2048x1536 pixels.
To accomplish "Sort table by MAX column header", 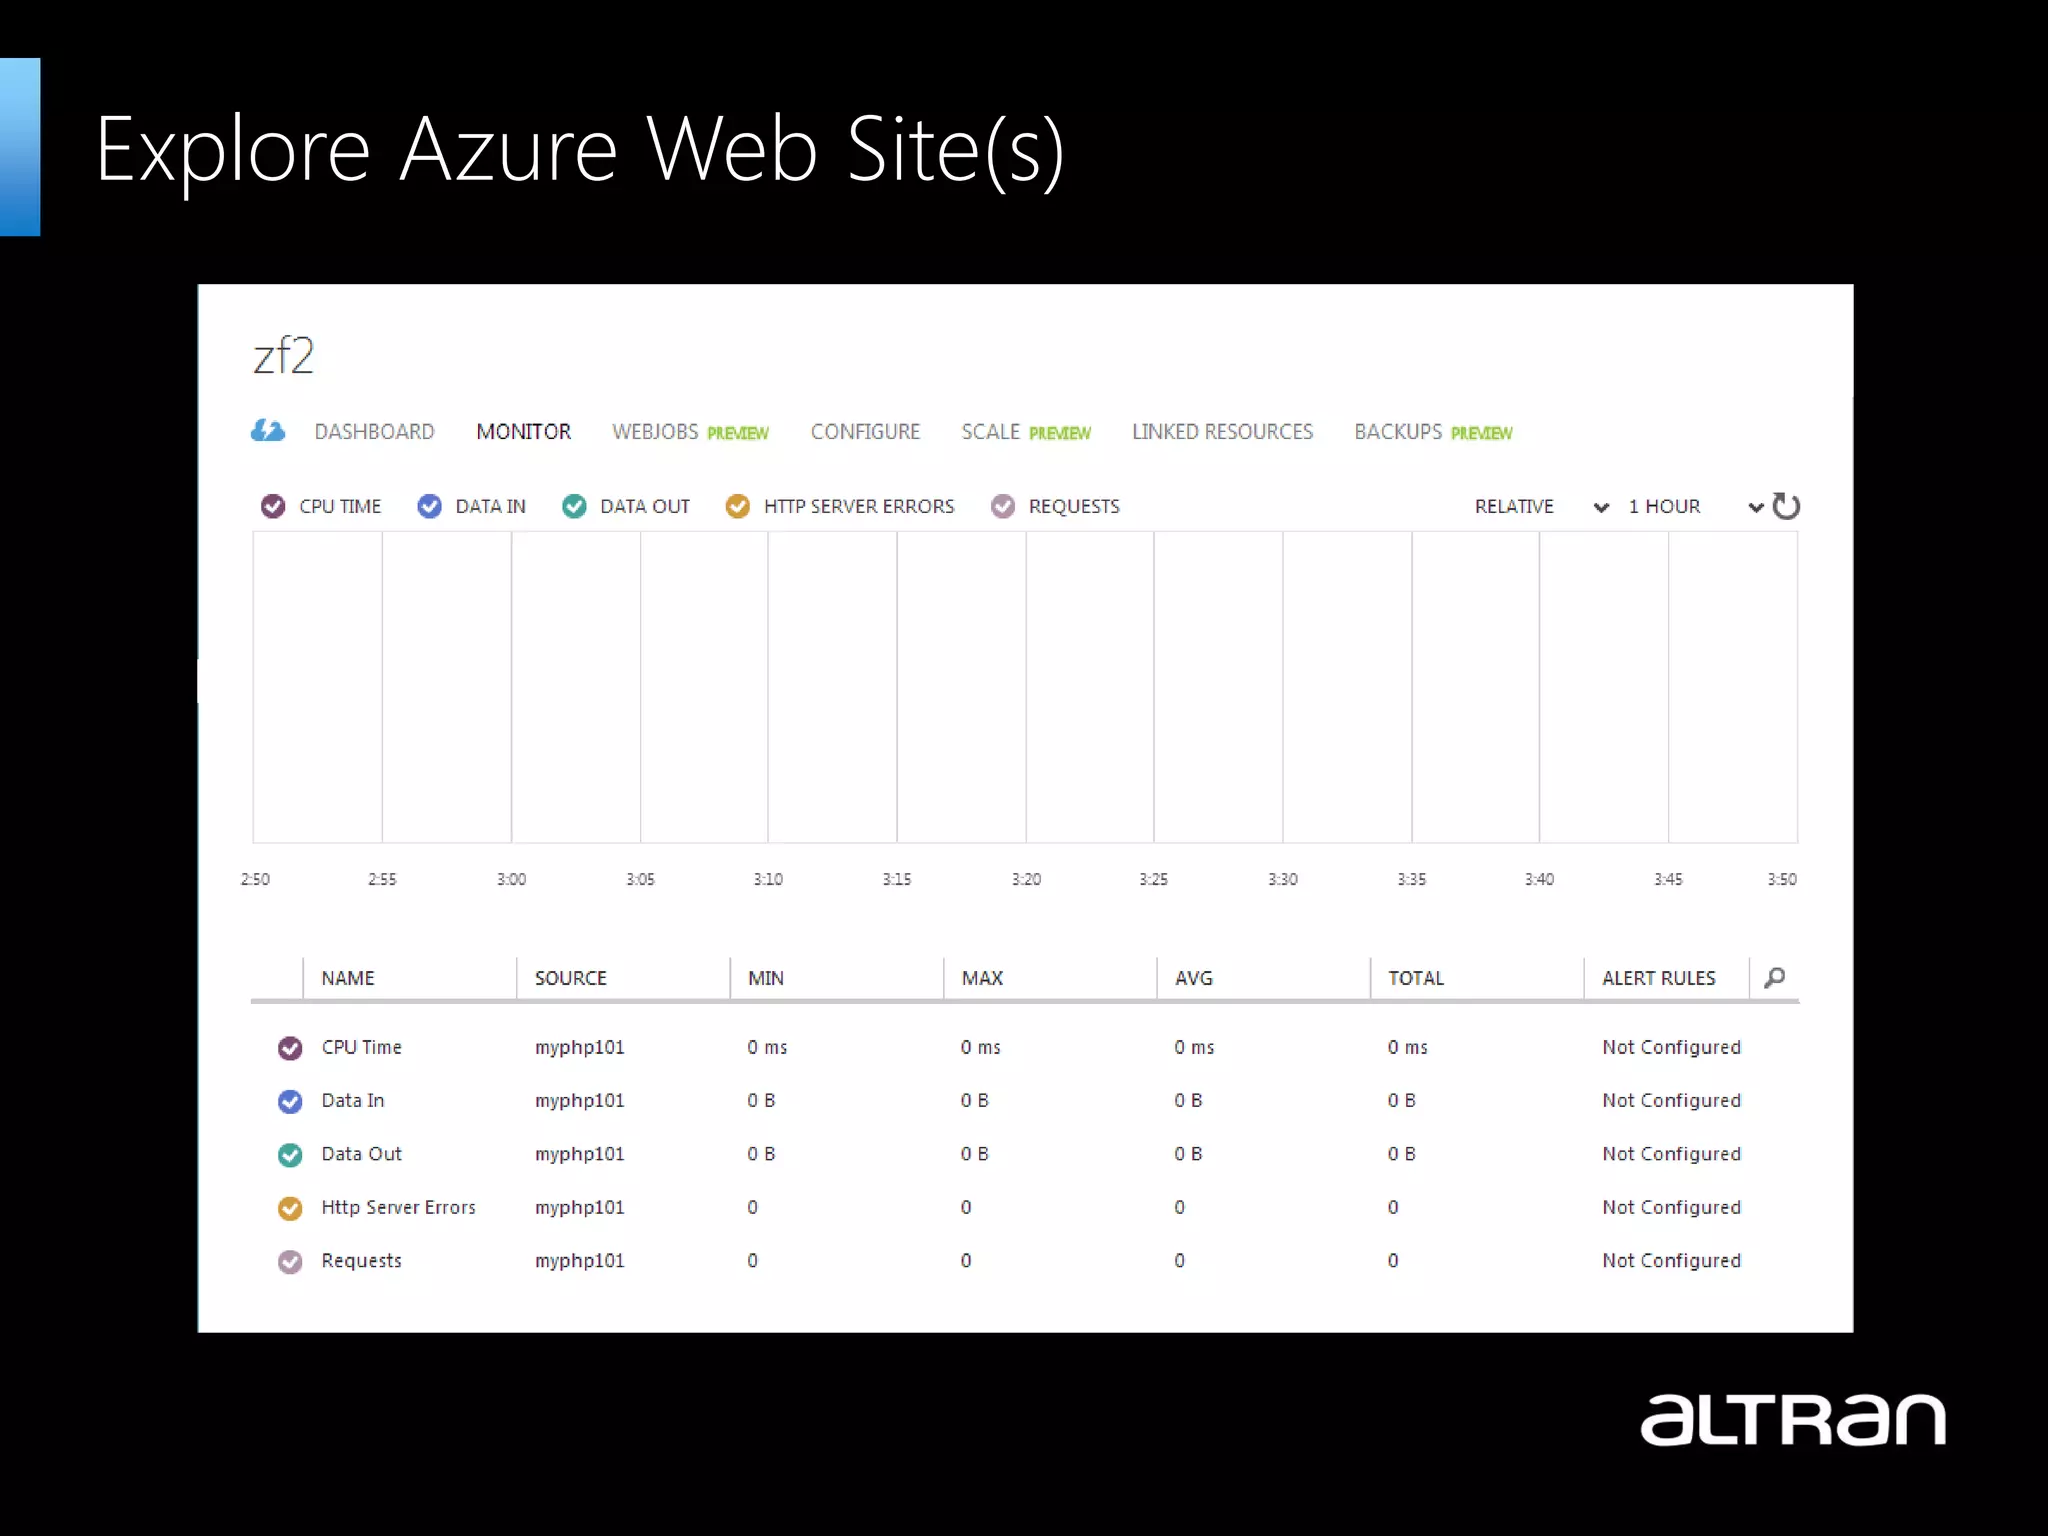I will [x=982, y=978].
